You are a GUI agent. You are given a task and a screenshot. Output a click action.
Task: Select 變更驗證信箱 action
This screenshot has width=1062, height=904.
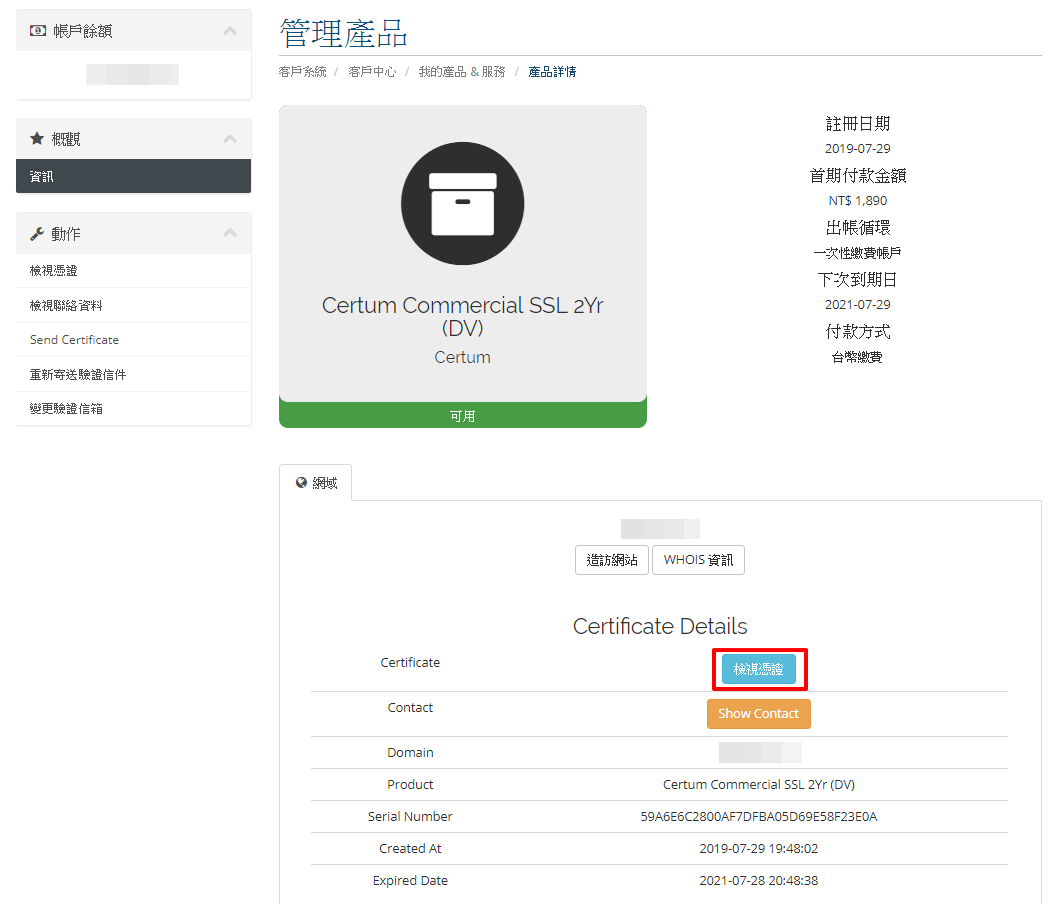133,408
